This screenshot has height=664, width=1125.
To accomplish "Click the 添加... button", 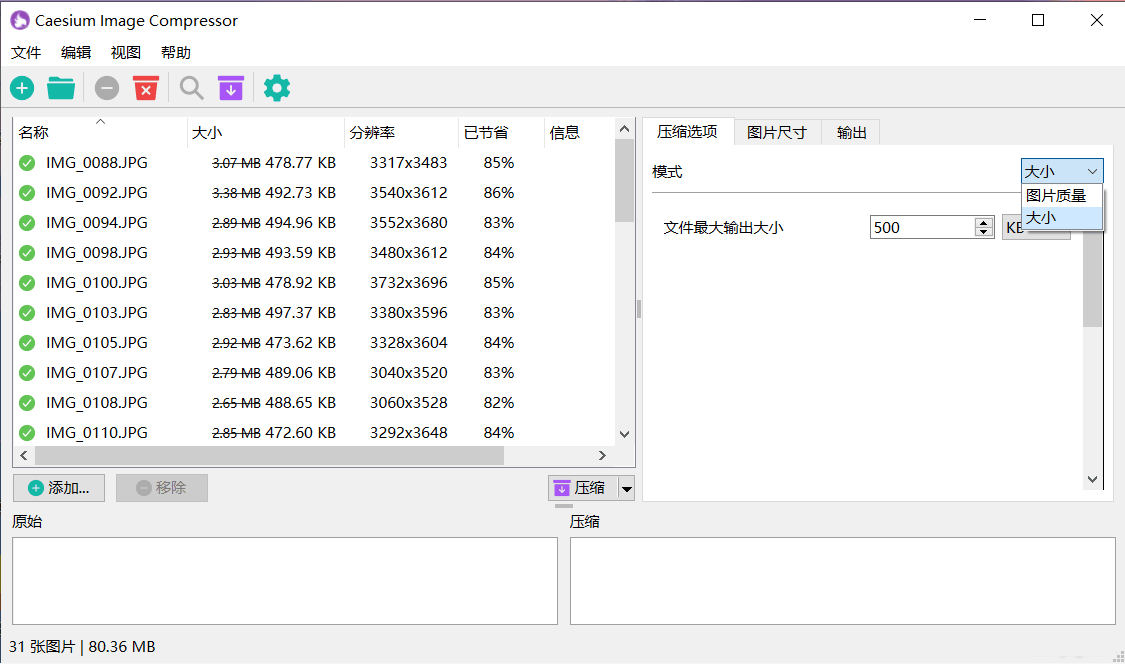I will click(59, 488).
